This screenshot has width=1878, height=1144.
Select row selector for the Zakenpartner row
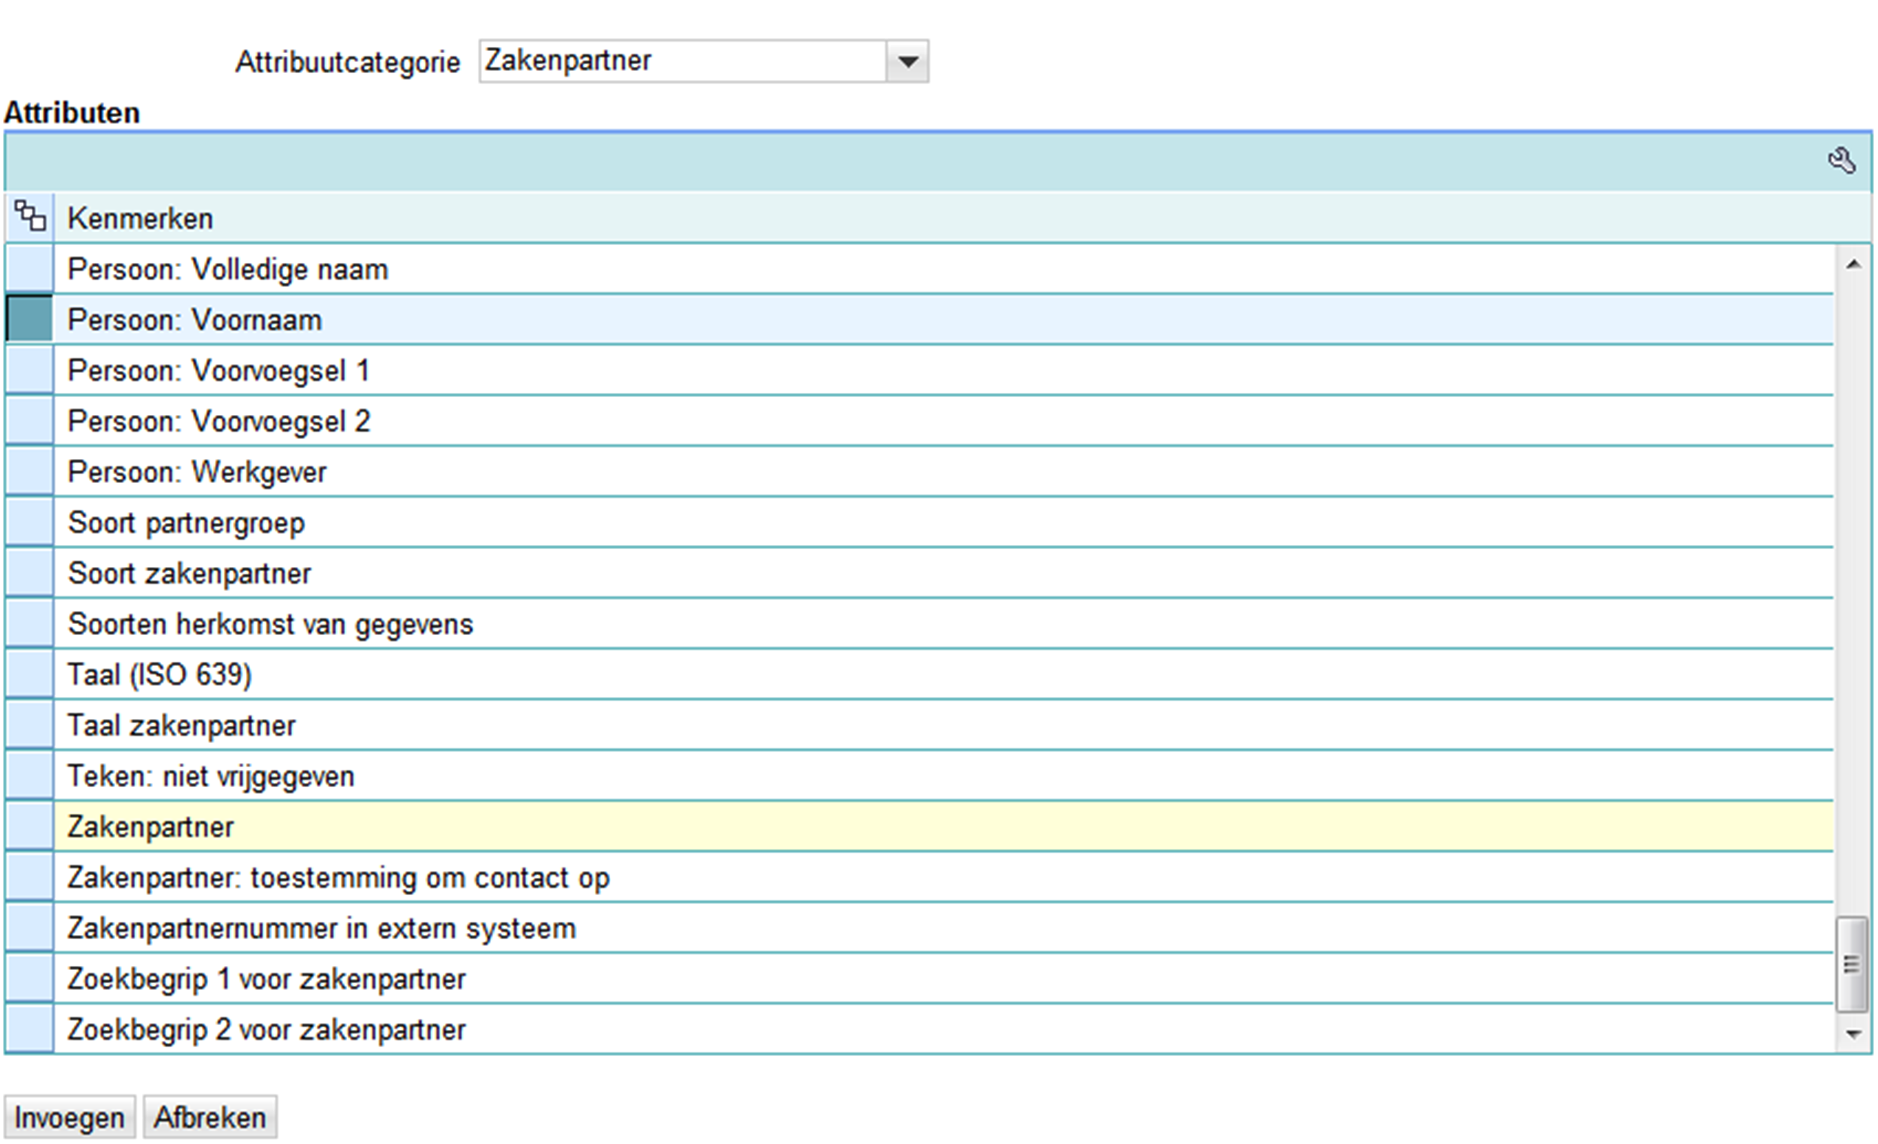pos(29,827)
